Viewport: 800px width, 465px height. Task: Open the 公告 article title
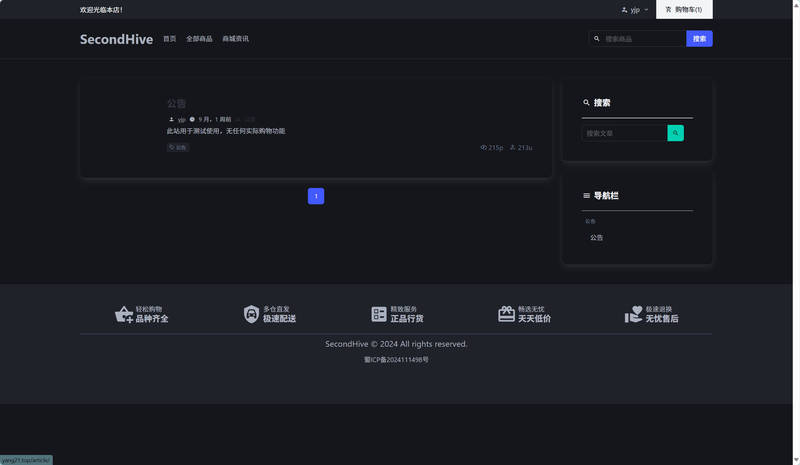point(177,104)
